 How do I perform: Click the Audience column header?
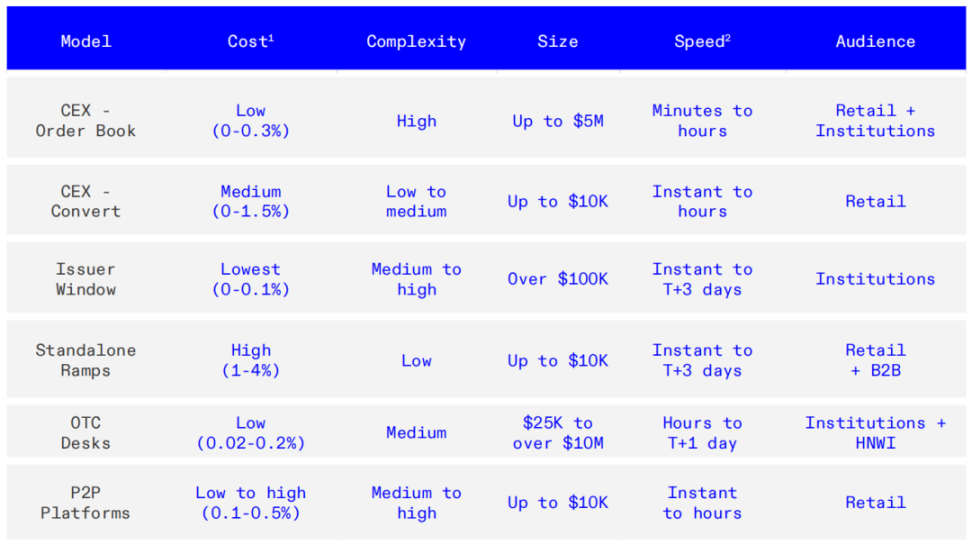875,42
